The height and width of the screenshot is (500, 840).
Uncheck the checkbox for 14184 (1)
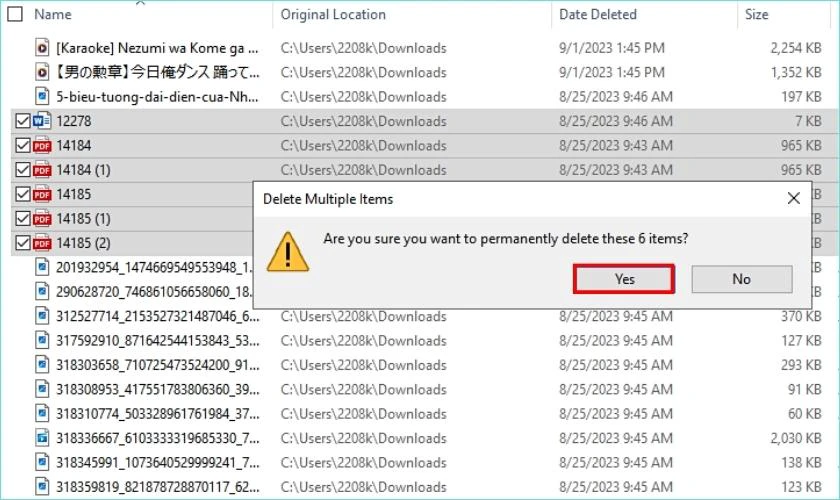click(x=22, y=170)
